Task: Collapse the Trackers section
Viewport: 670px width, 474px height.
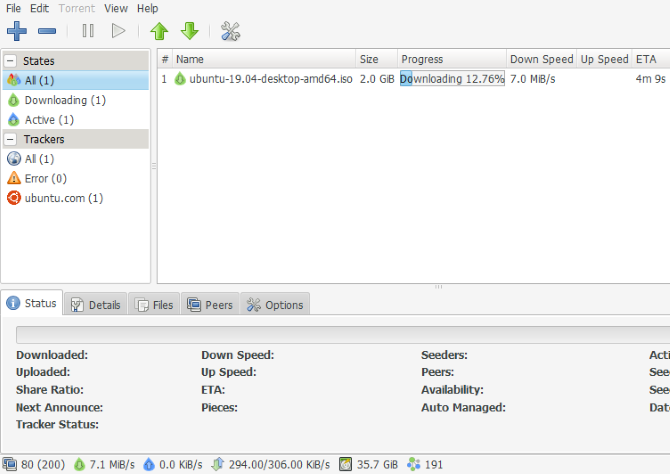Action: 11,139
